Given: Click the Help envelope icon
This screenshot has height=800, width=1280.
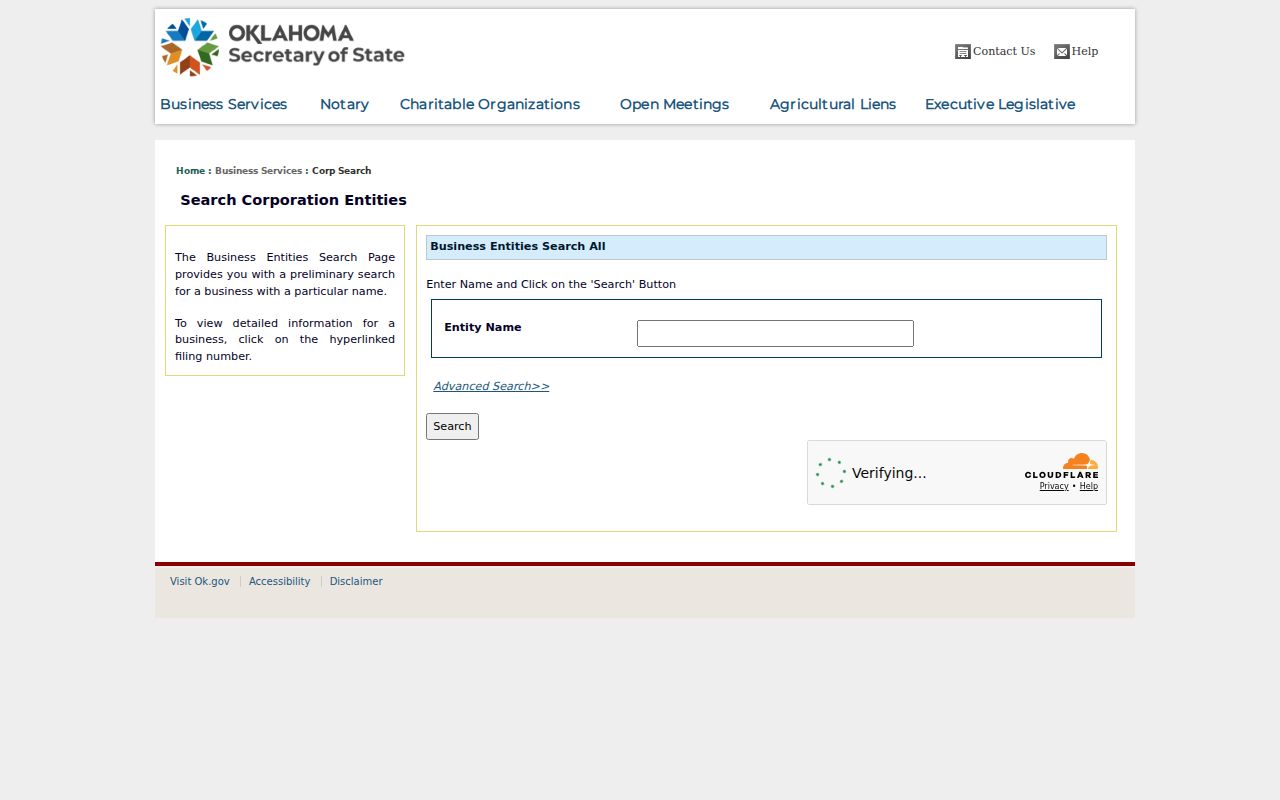Looking at the screenshot, I should tap(1062, 52).
